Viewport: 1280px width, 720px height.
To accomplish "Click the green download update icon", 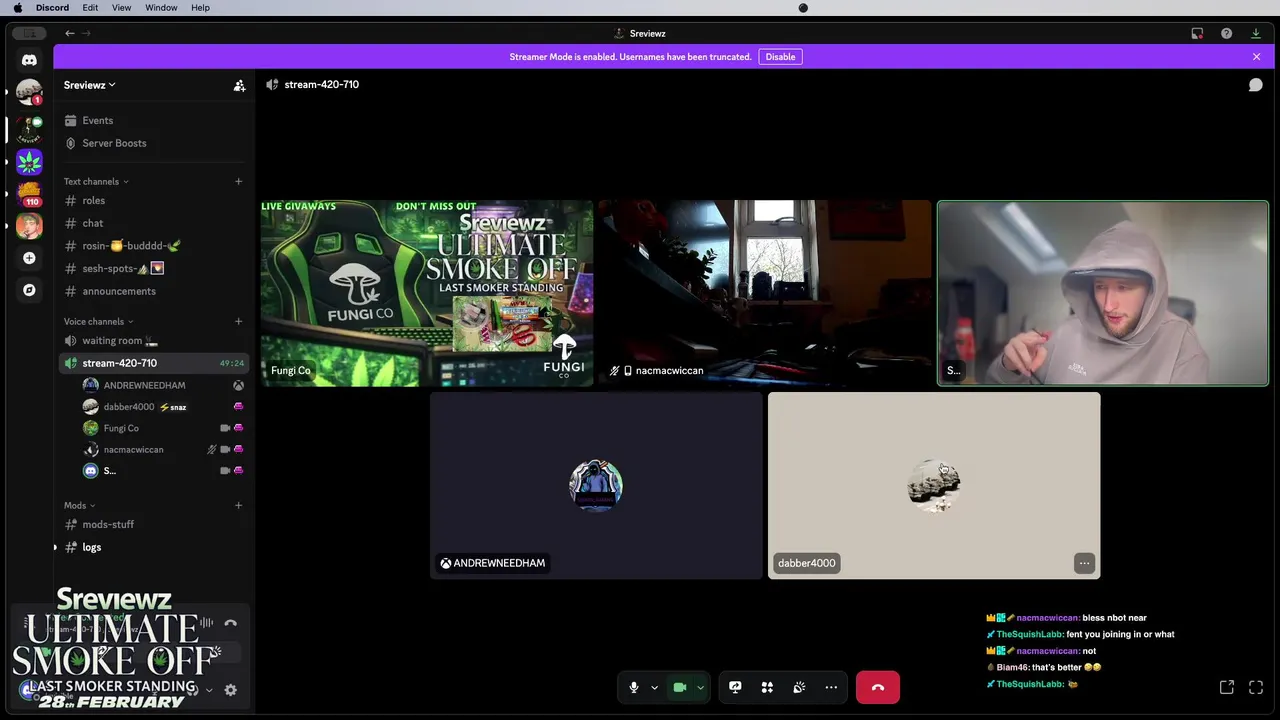I will (x=1256, y=33).
